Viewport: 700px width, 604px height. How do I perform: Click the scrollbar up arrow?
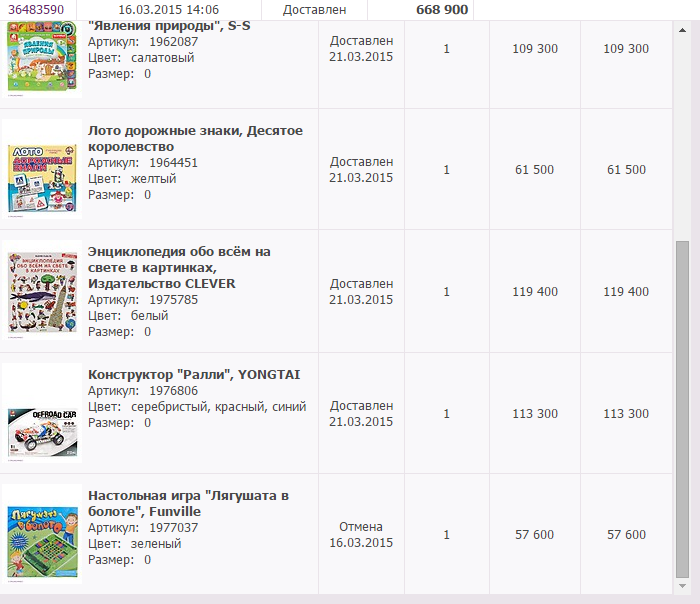click(682, 30)
